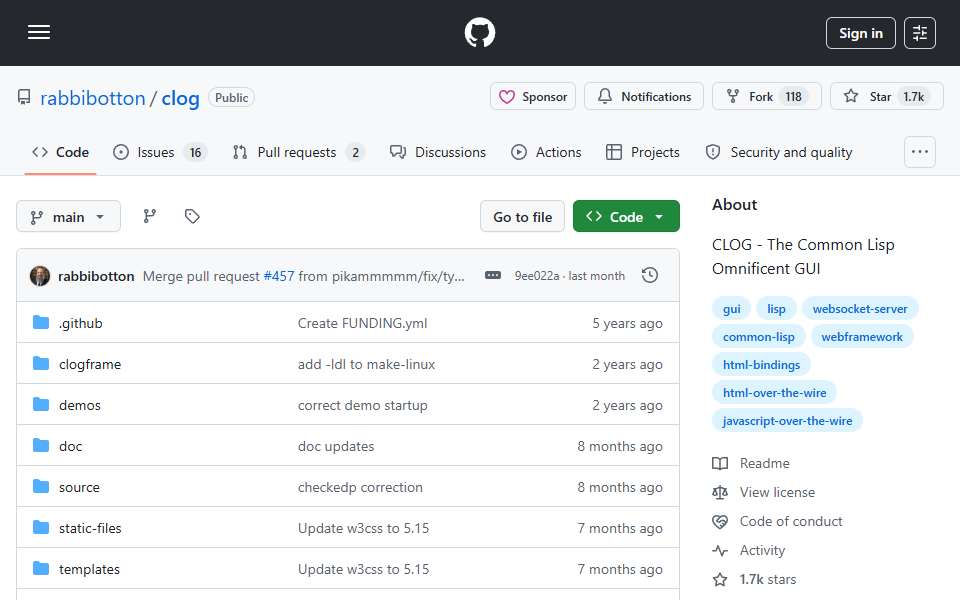Click the Sign in button

click(860, 33)
